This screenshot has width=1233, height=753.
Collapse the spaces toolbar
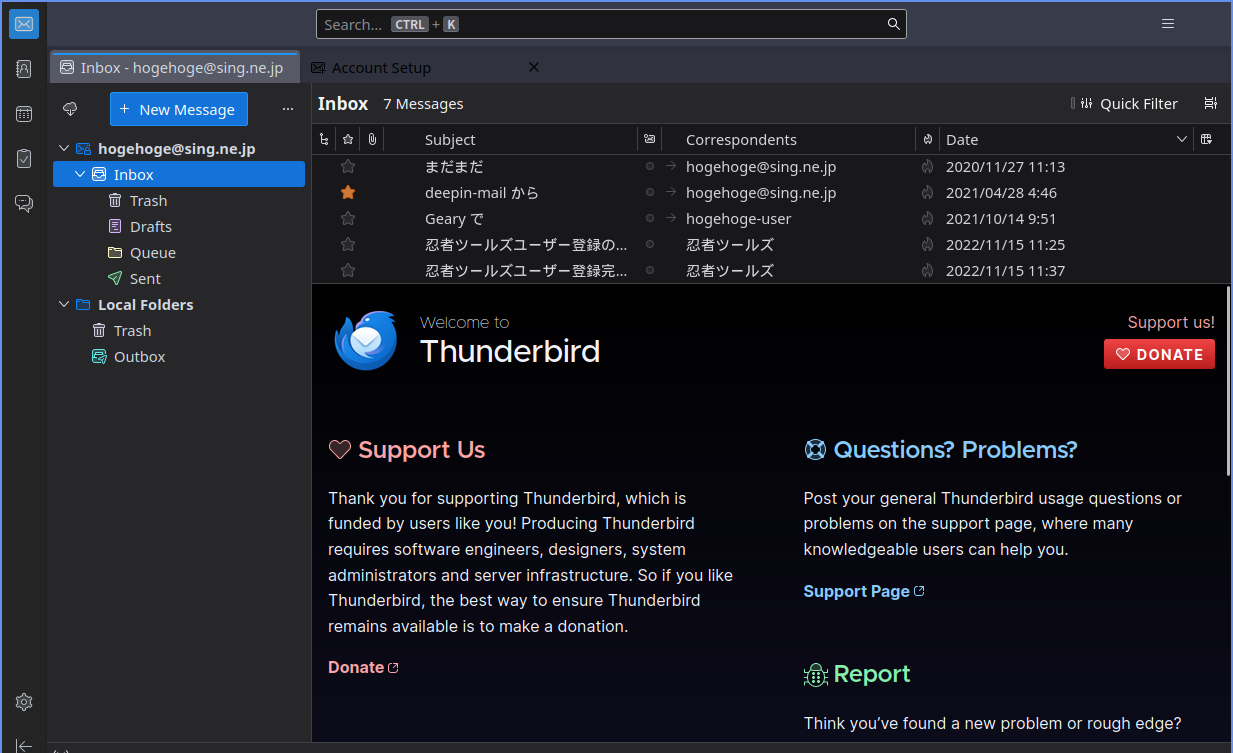[24, 745]
